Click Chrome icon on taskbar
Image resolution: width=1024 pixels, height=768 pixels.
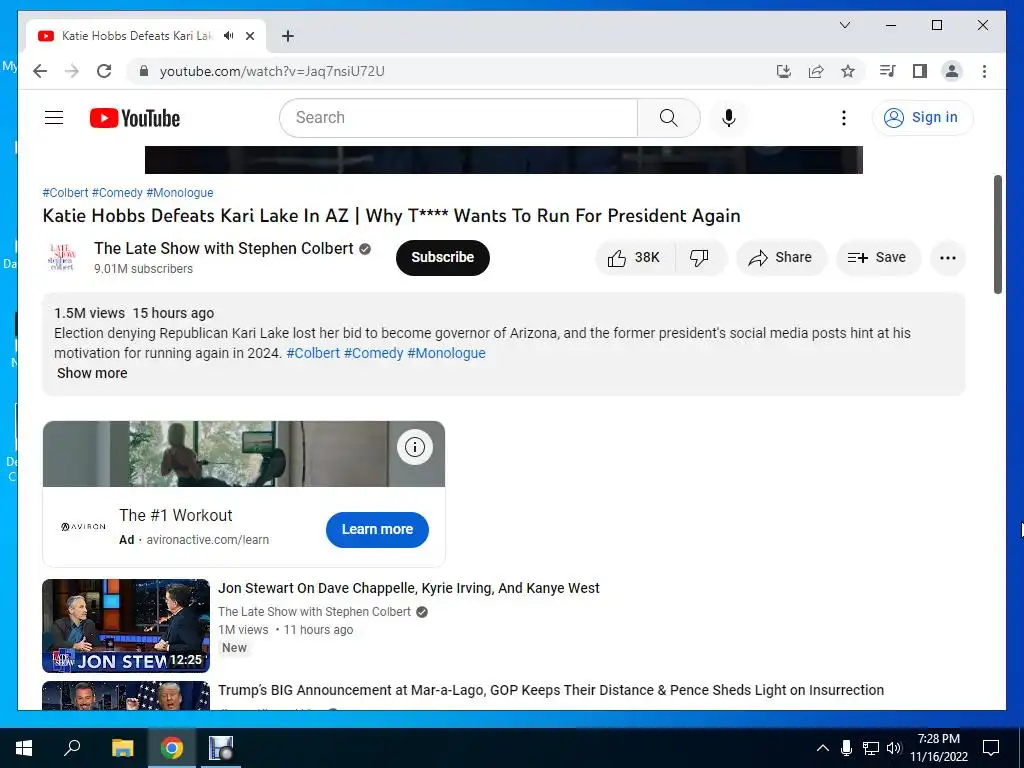coord(172,748)
